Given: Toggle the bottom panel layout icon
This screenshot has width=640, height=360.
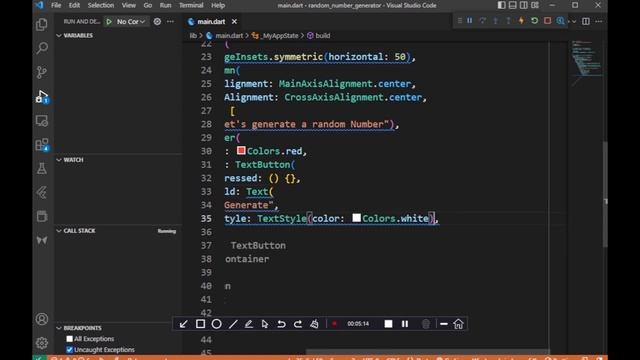Looking at the screenshot, I should [513, 5].
